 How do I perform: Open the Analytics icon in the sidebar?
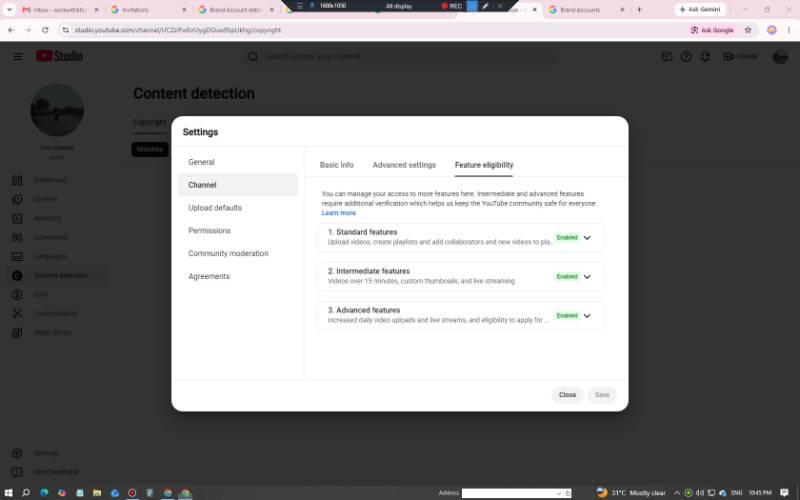tap(17, 218)
